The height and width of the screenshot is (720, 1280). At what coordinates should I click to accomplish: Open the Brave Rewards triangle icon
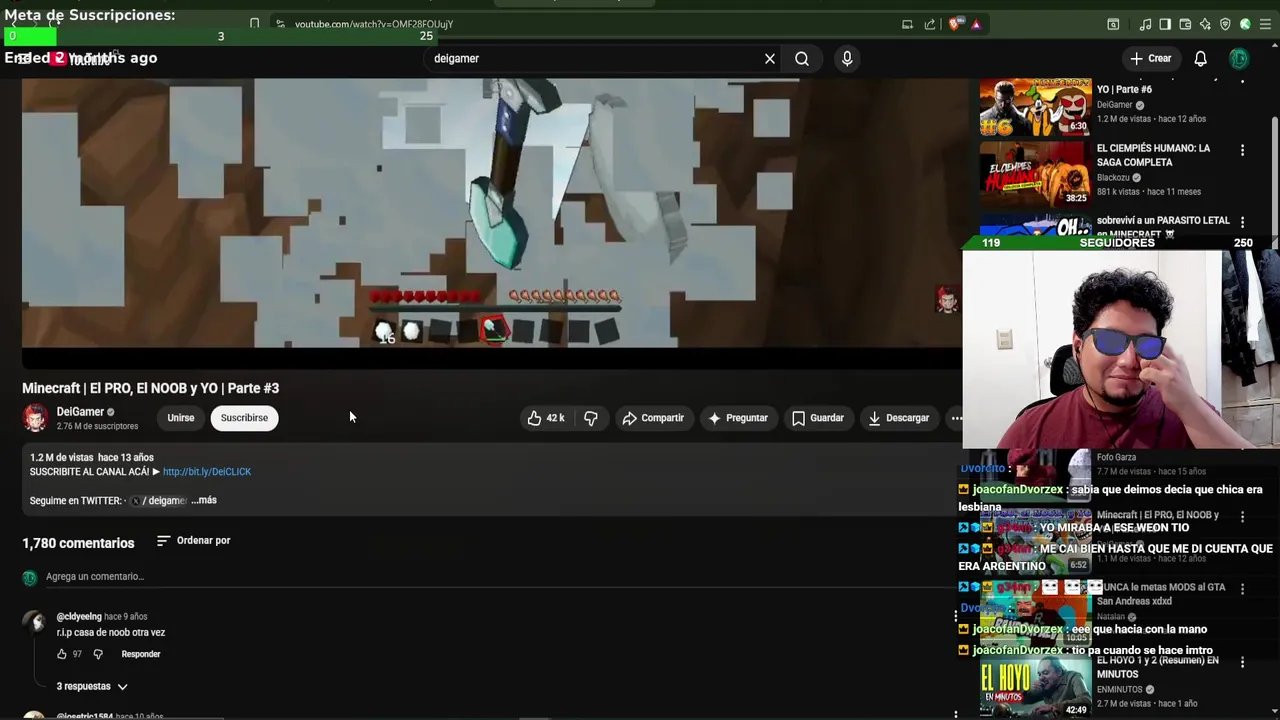[976, 24]
